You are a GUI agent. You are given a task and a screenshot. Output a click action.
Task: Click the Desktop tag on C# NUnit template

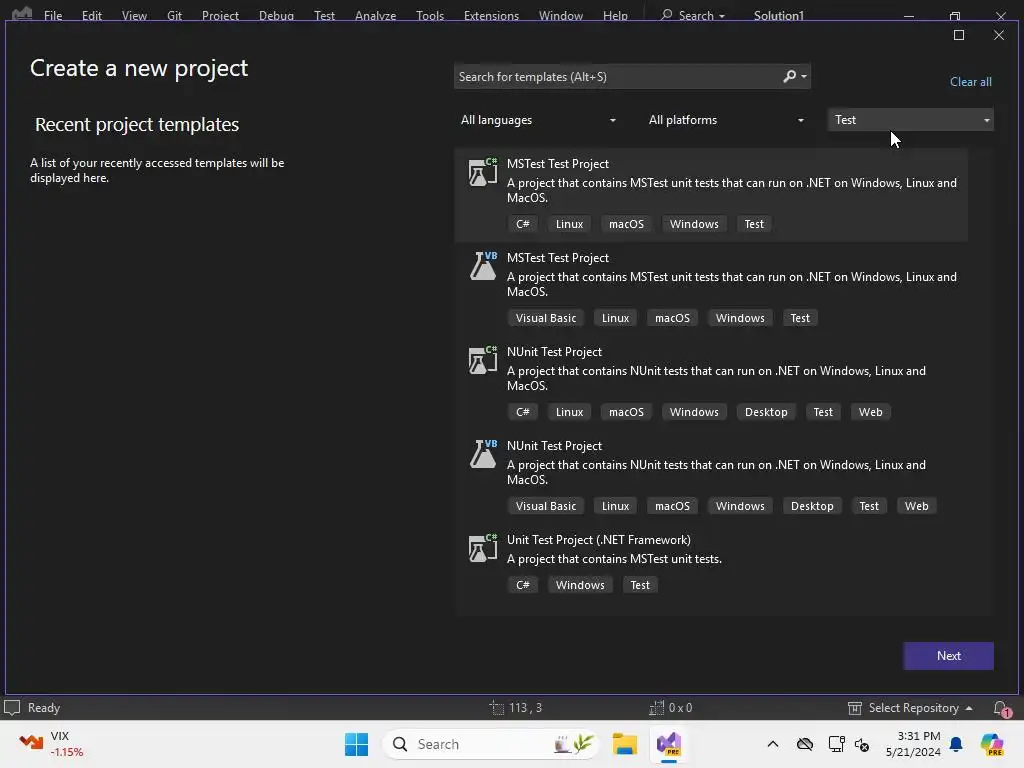766,412
